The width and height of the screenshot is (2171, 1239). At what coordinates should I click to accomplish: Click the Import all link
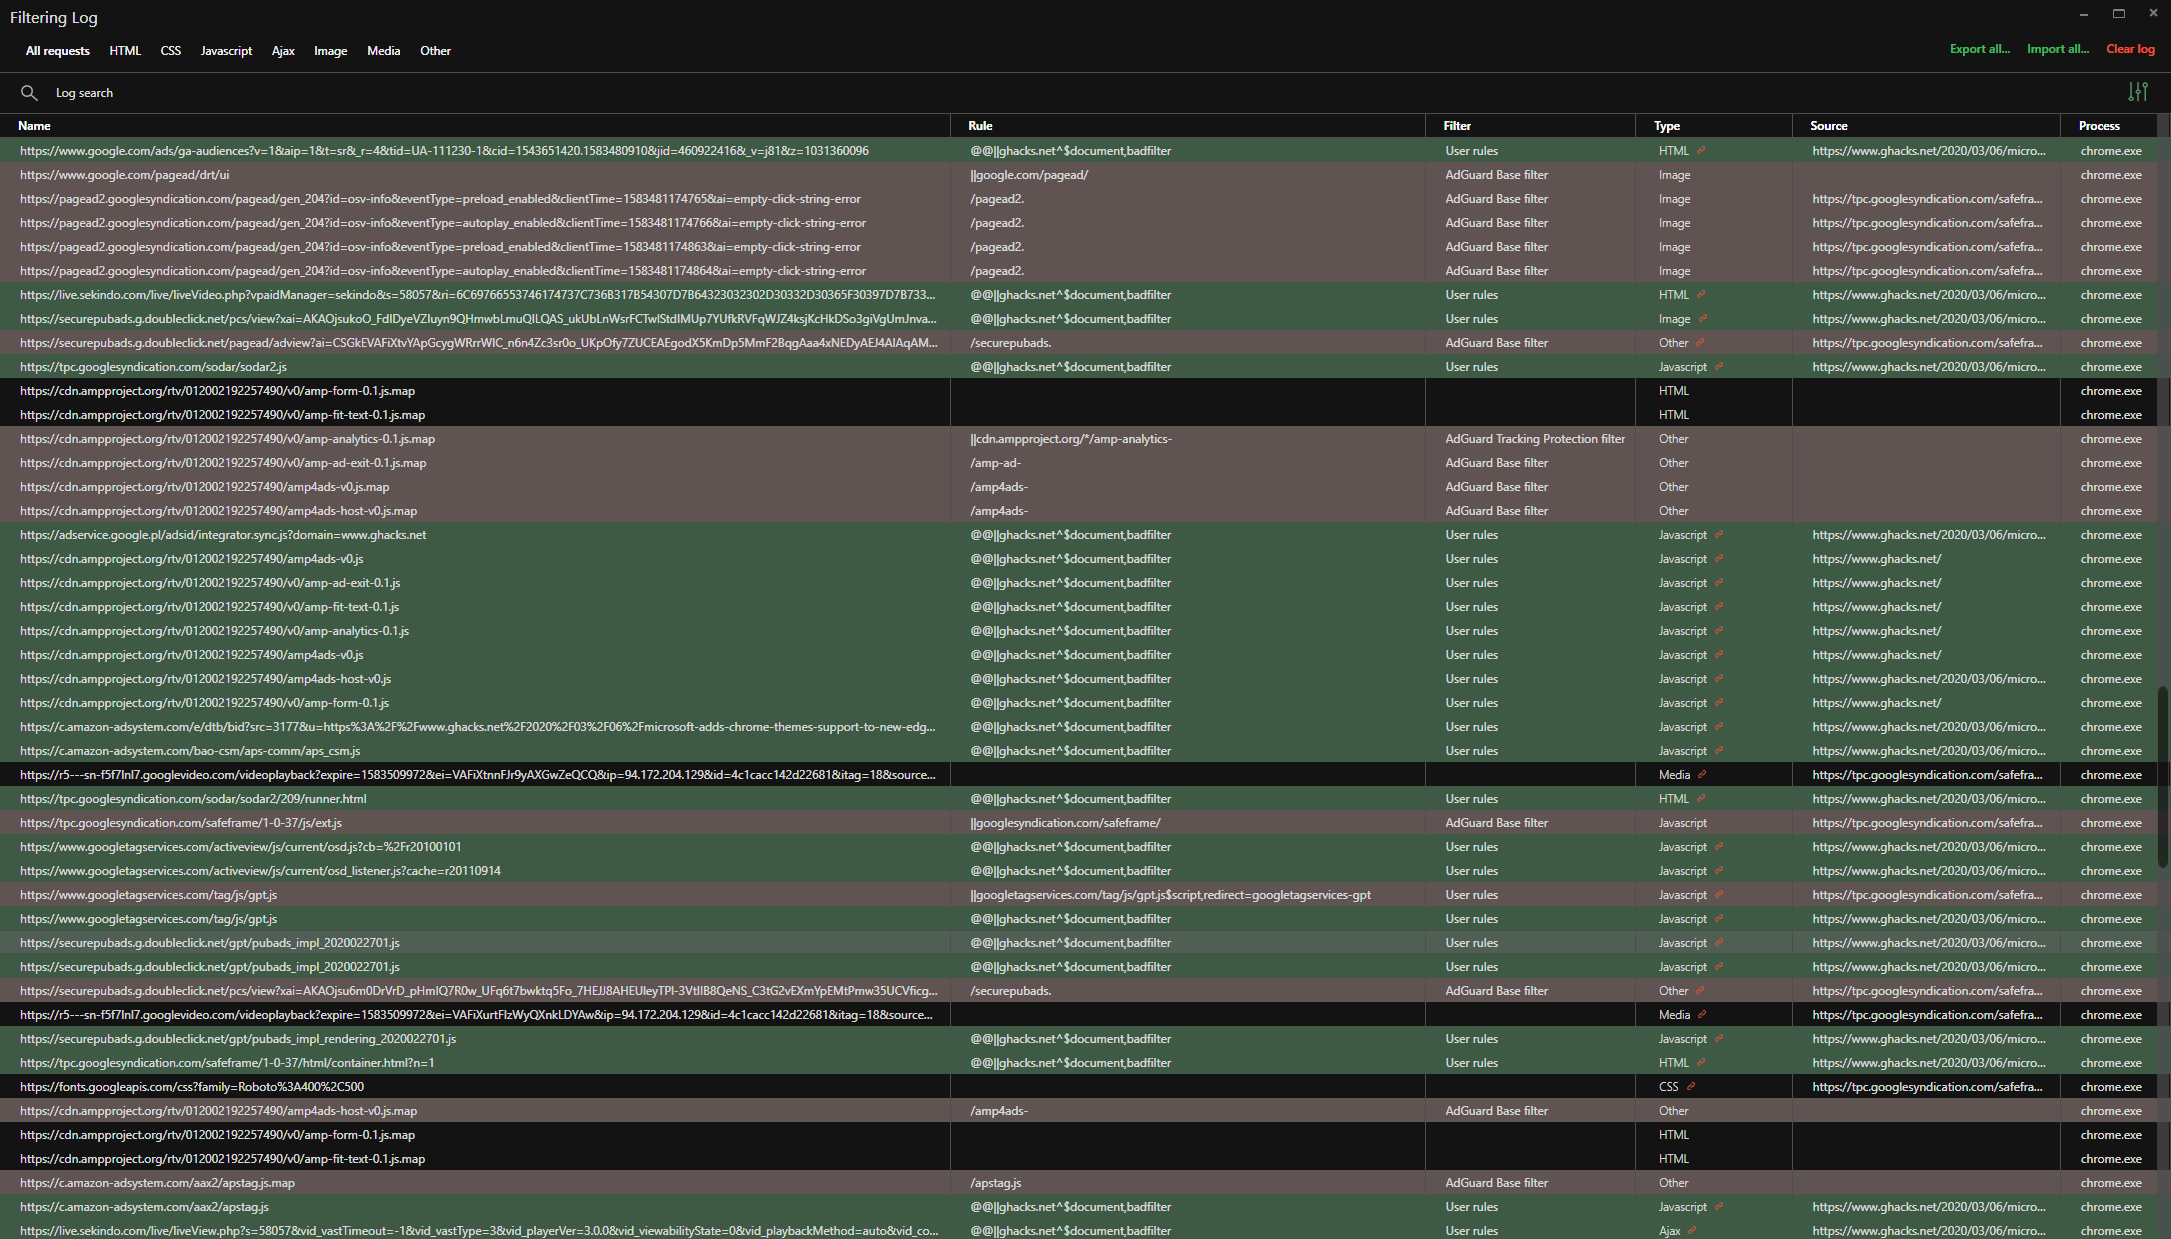click(2057, 48)
